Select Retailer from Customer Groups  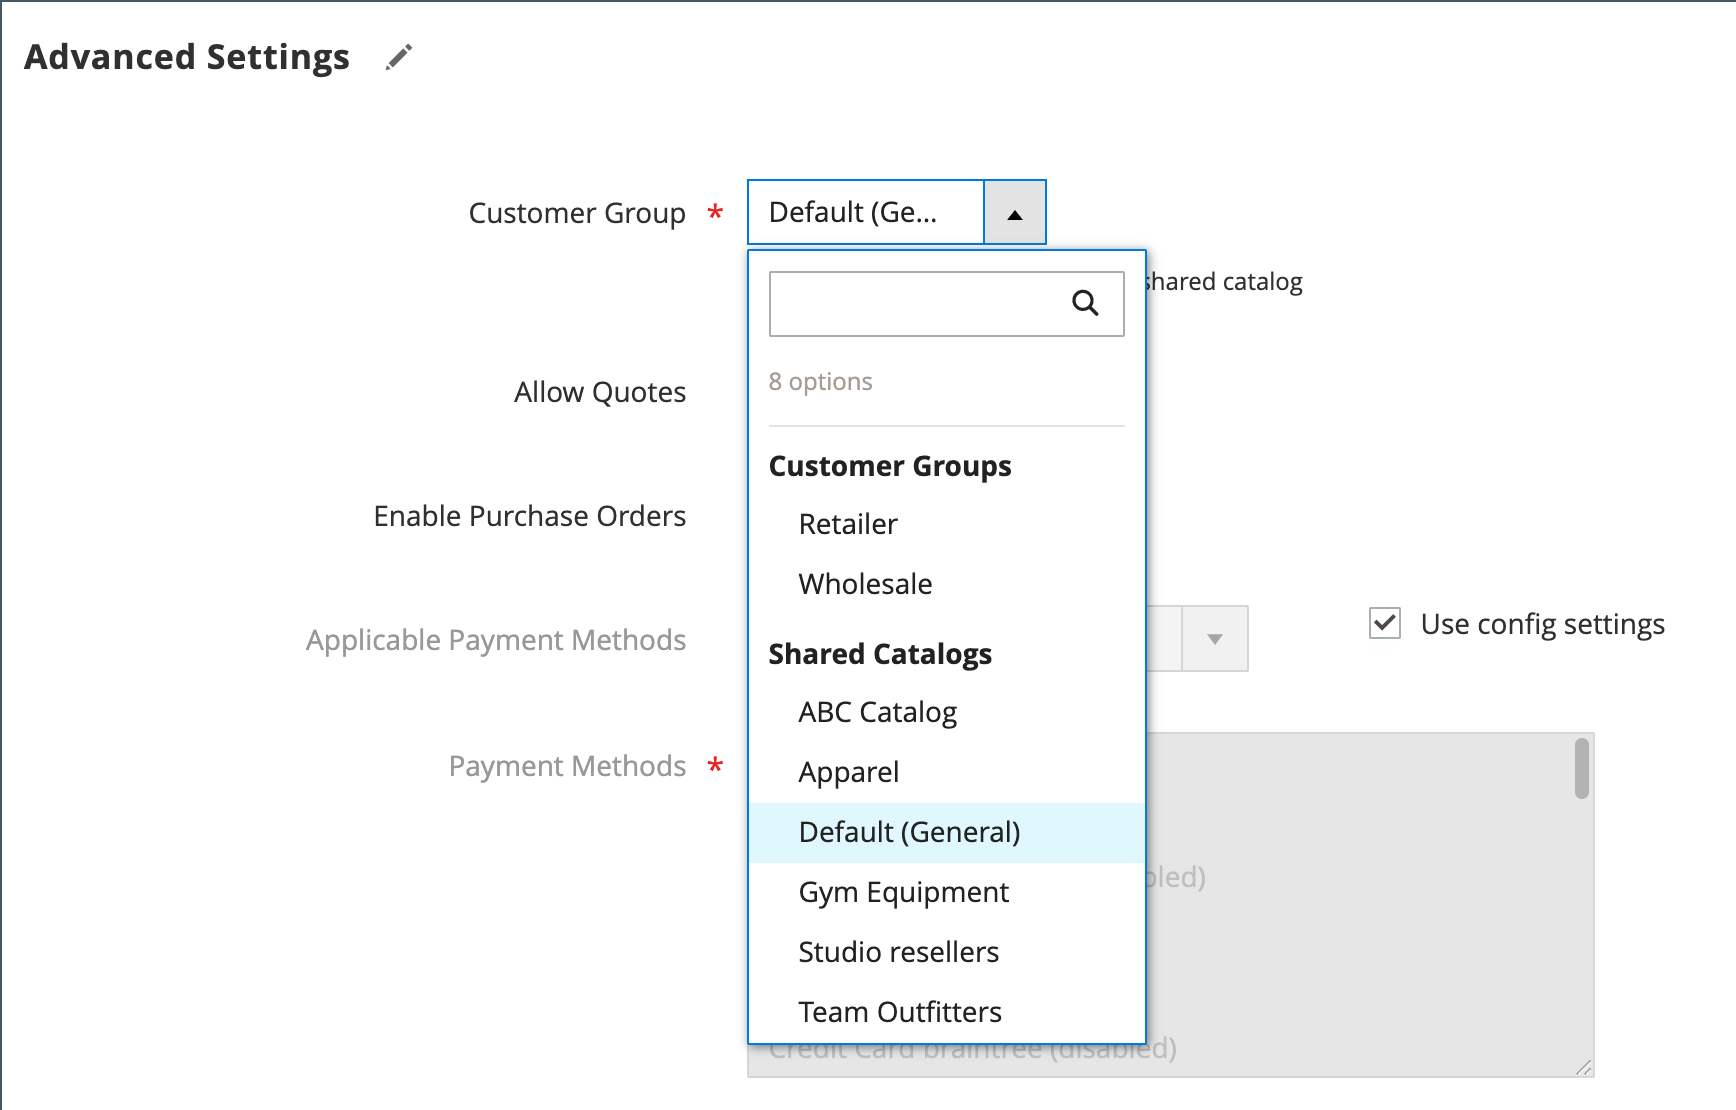848,524
